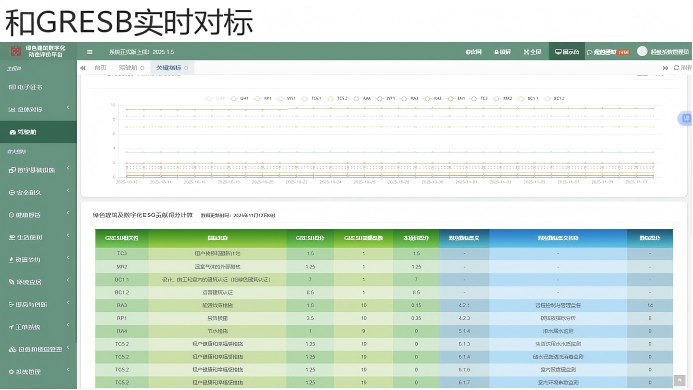Click the BC1.1 row code cell
The image size is (693, 390).
coord(122,279)
